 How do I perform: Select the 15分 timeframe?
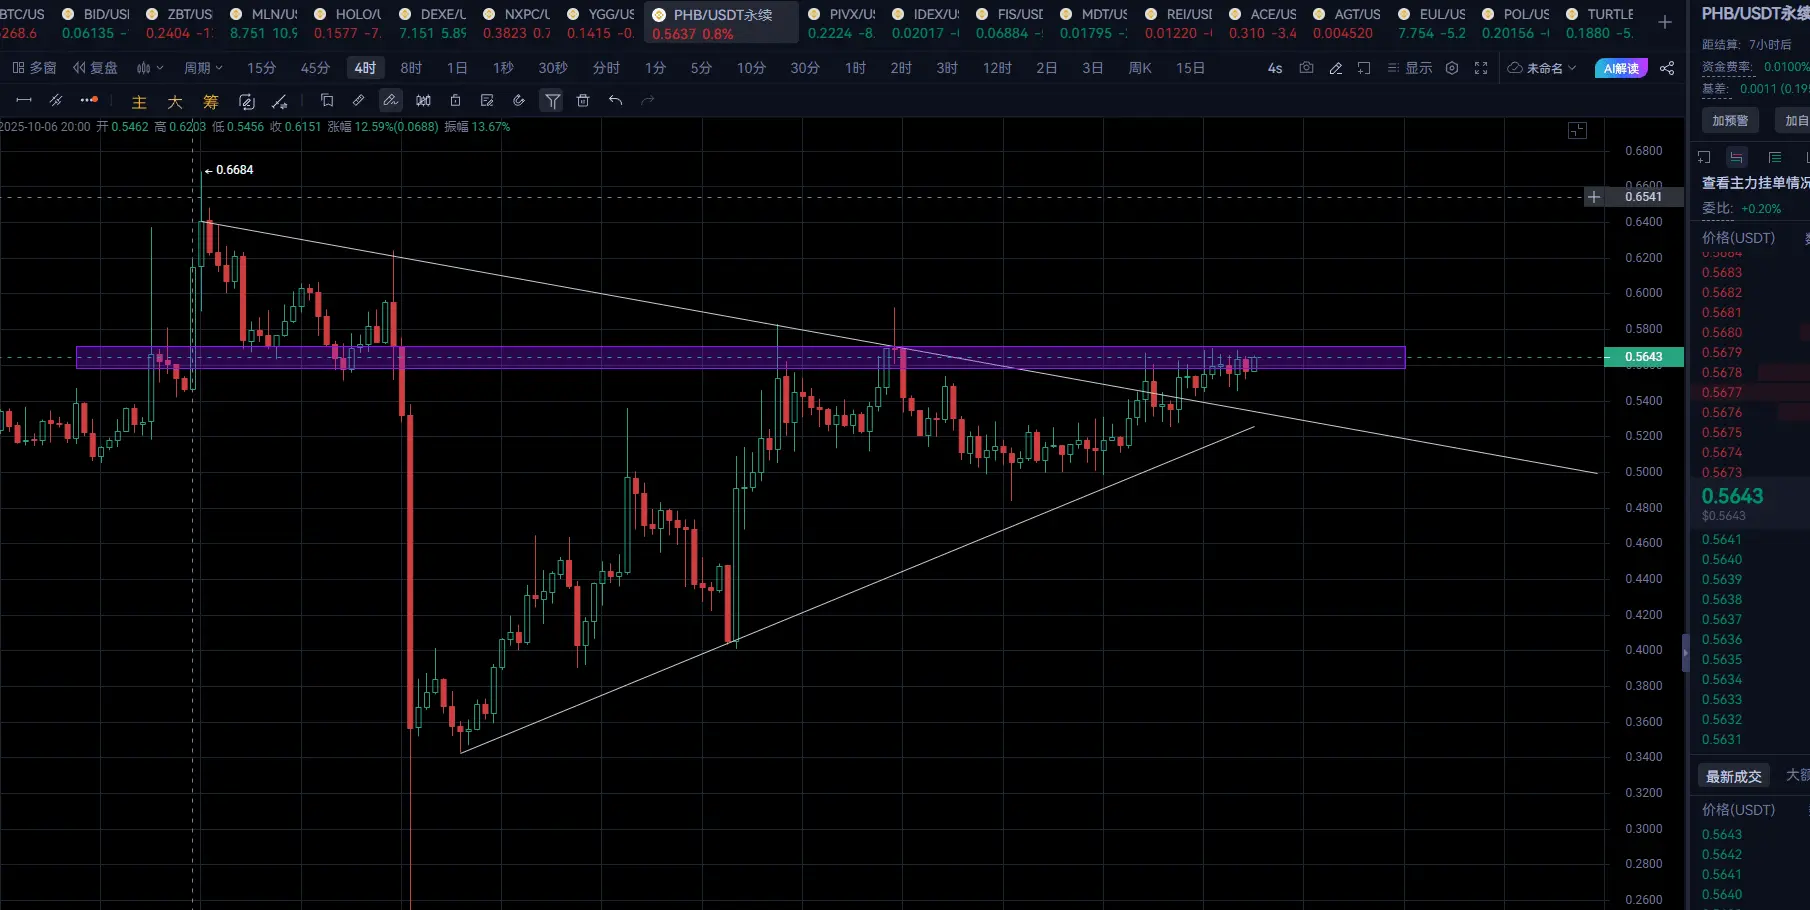[x=261, y=68]
